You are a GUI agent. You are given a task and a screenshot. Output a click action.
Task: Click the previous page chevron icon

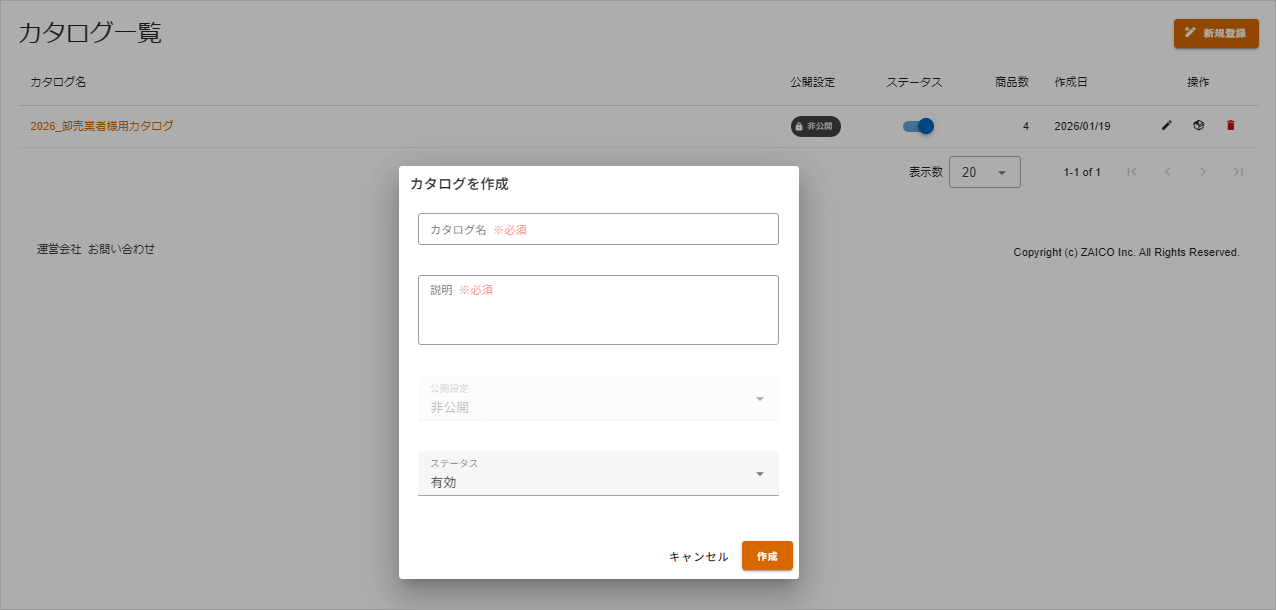pyautogui.click(x=1167, y=172)
